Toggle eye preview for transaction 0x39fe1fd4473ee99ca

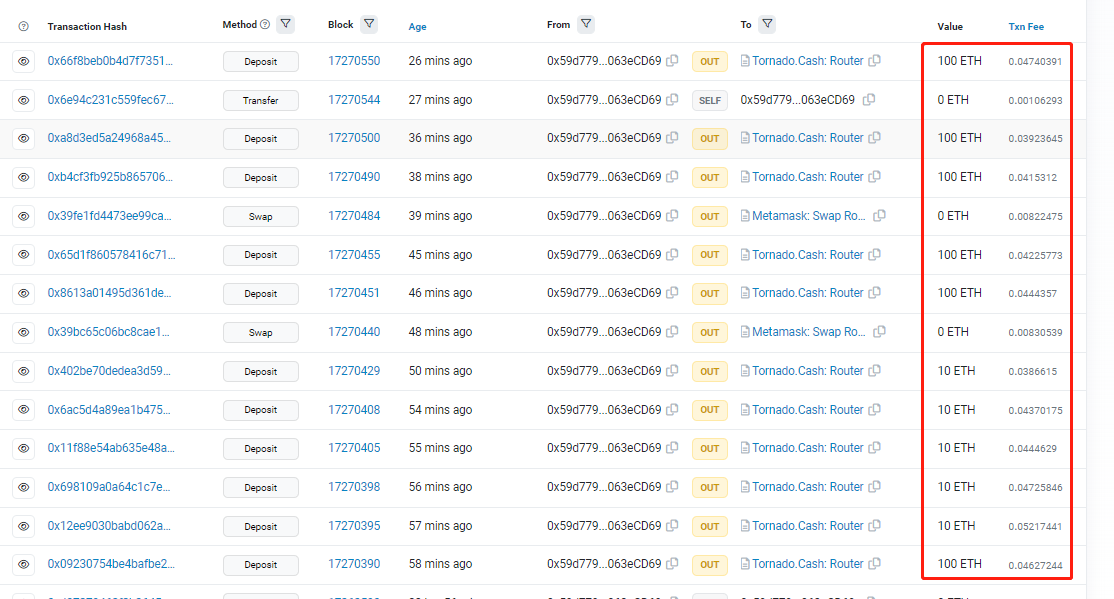[24, 216]
